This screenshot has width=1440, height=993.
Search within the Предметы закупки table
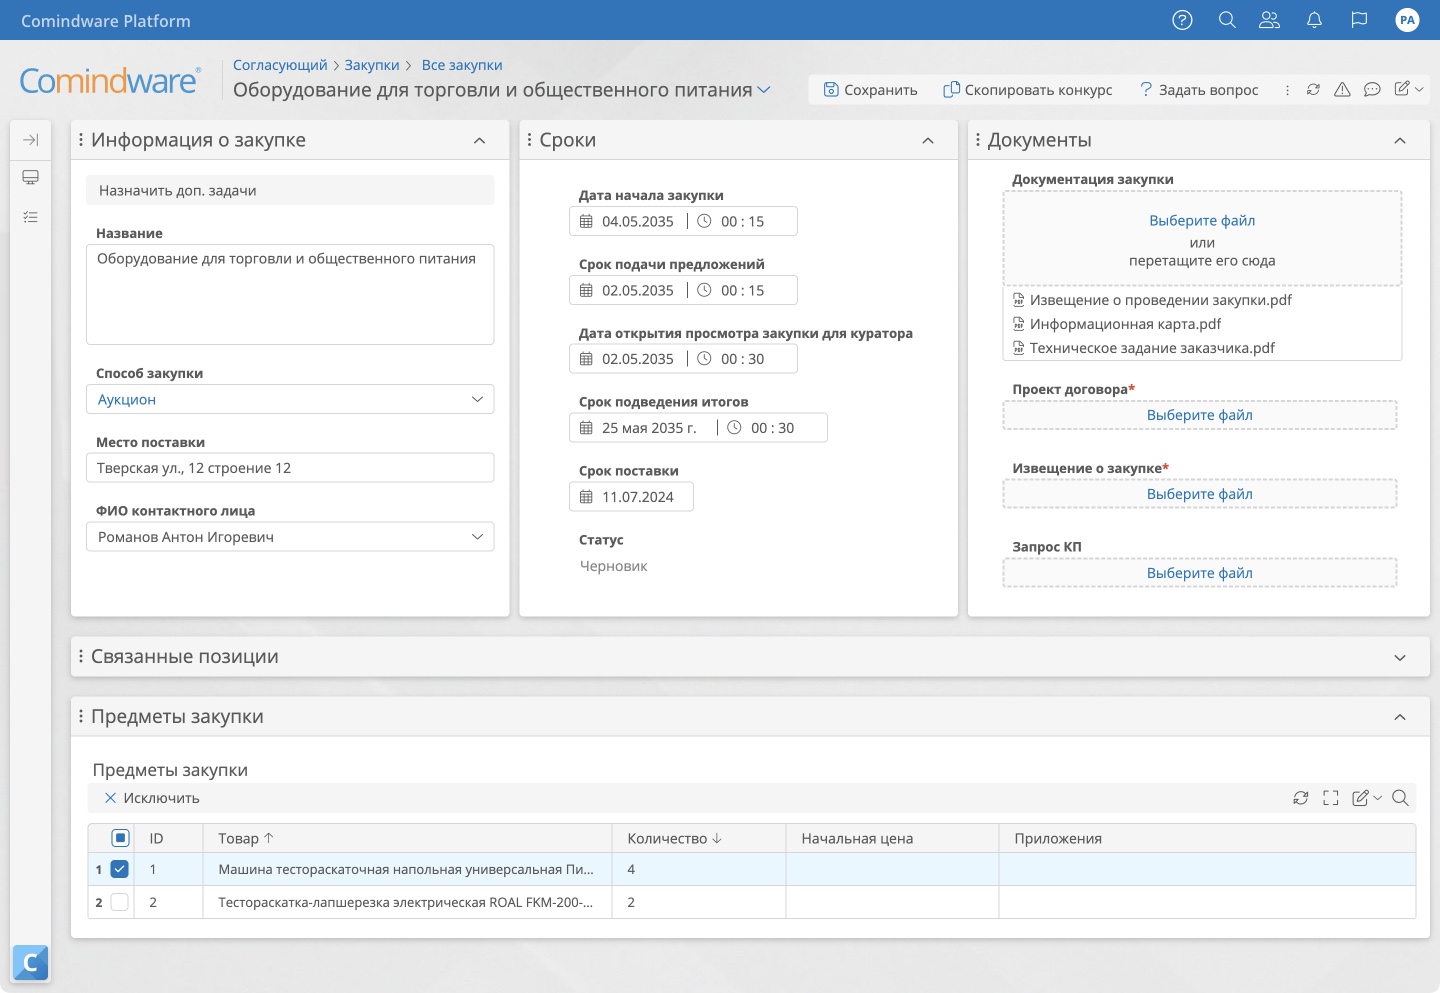(x=1400, y=798)
